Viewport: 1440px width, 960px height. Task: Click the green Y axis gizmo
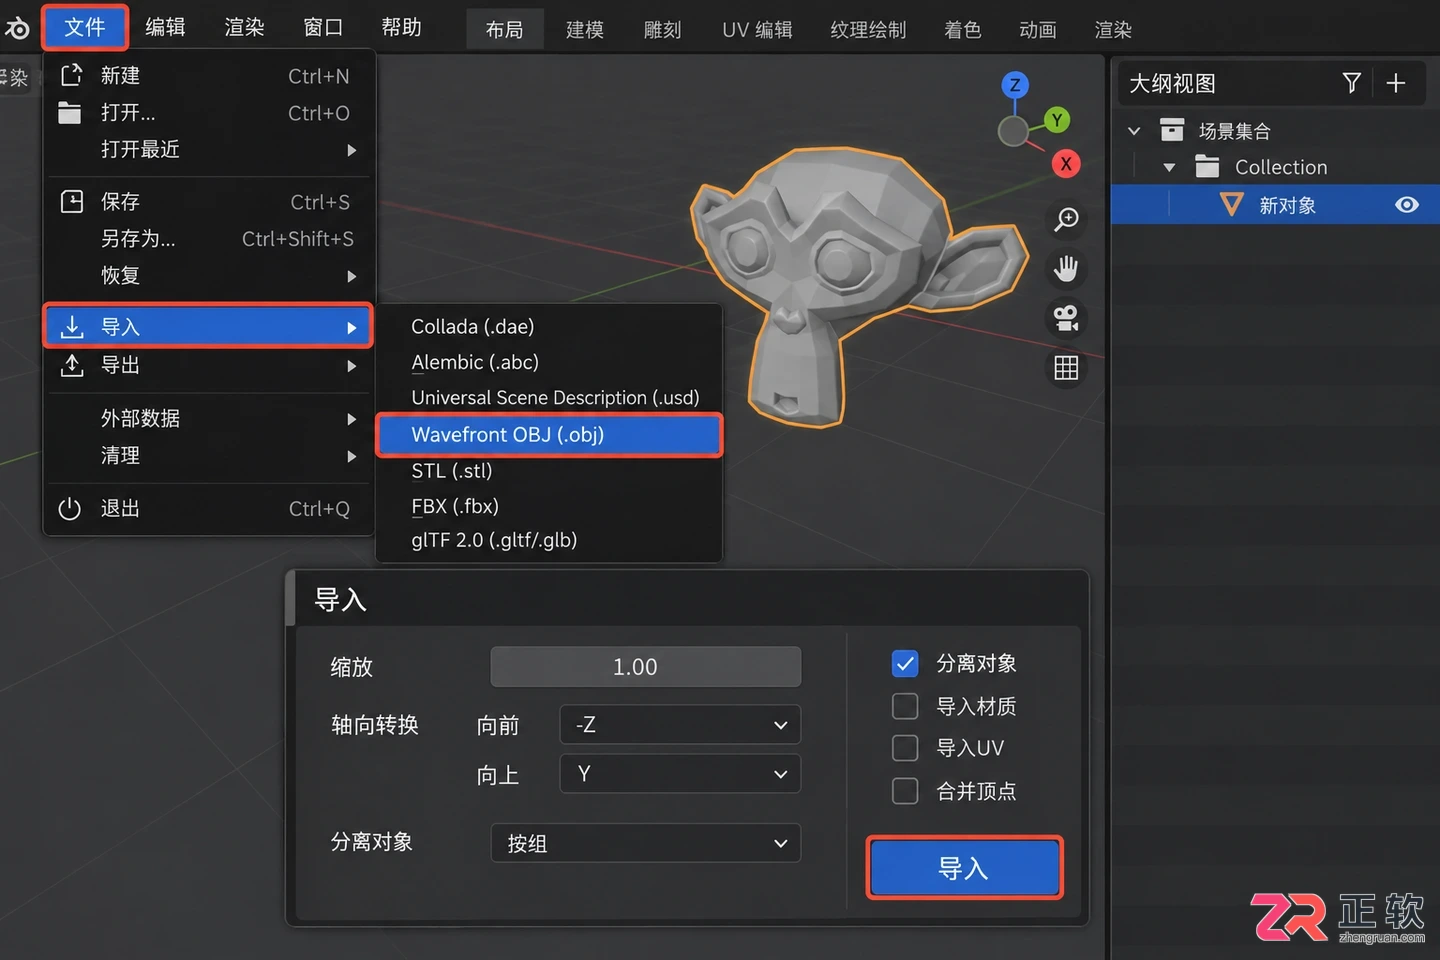point(1057,120)
